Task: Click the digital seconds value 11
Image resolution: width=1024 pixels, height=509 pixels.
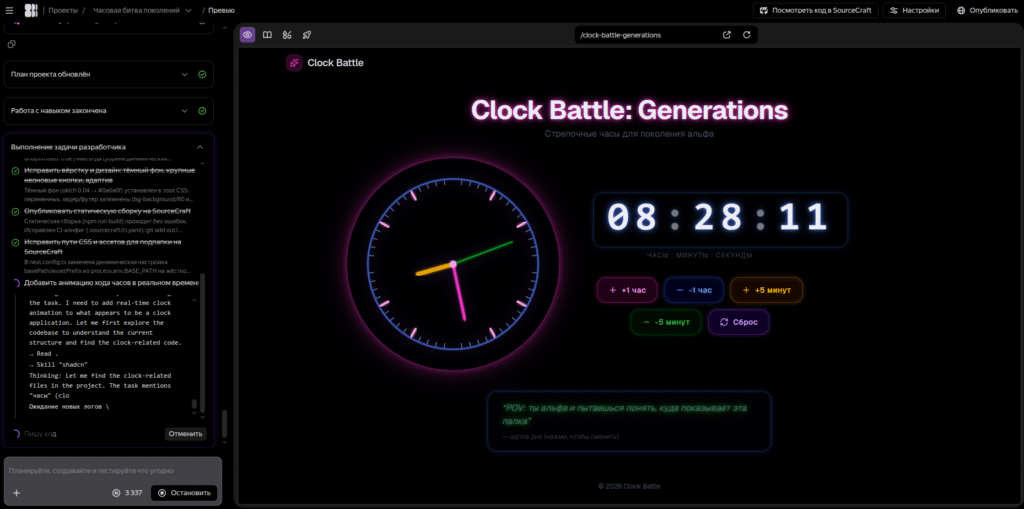Action: (805, 218)
